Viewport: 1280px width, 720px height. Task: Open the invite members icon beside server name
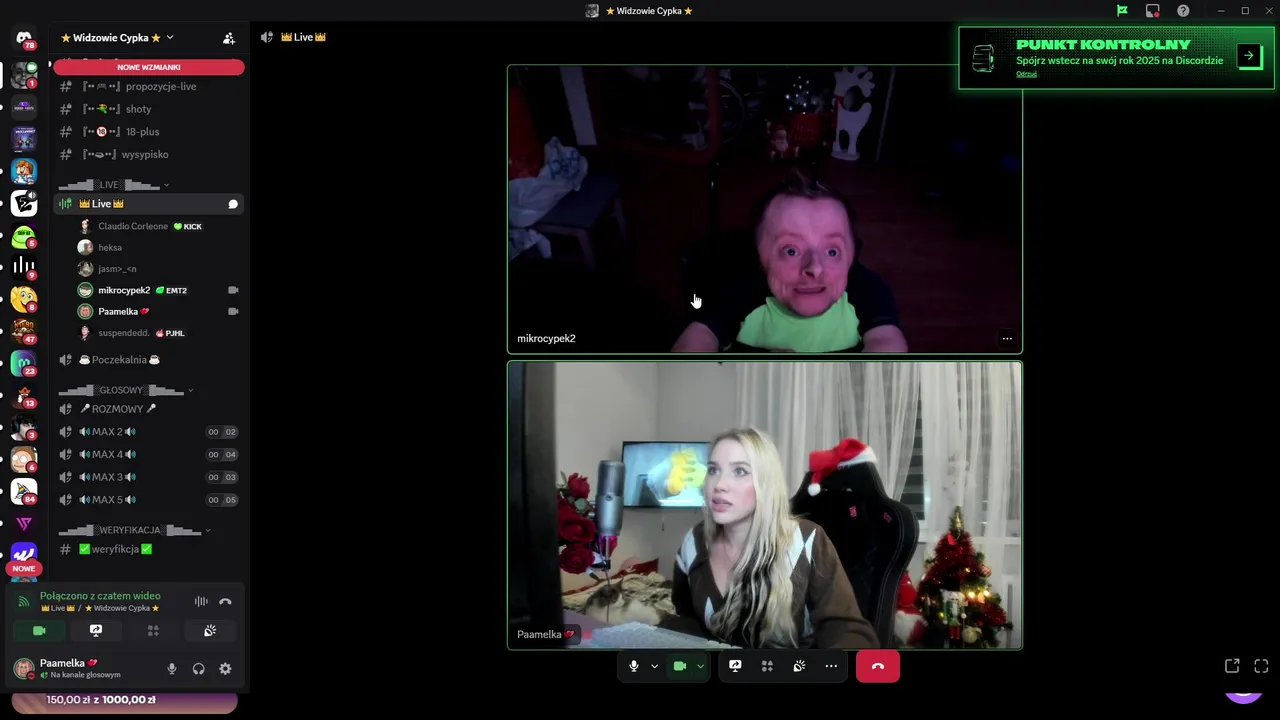229,38
